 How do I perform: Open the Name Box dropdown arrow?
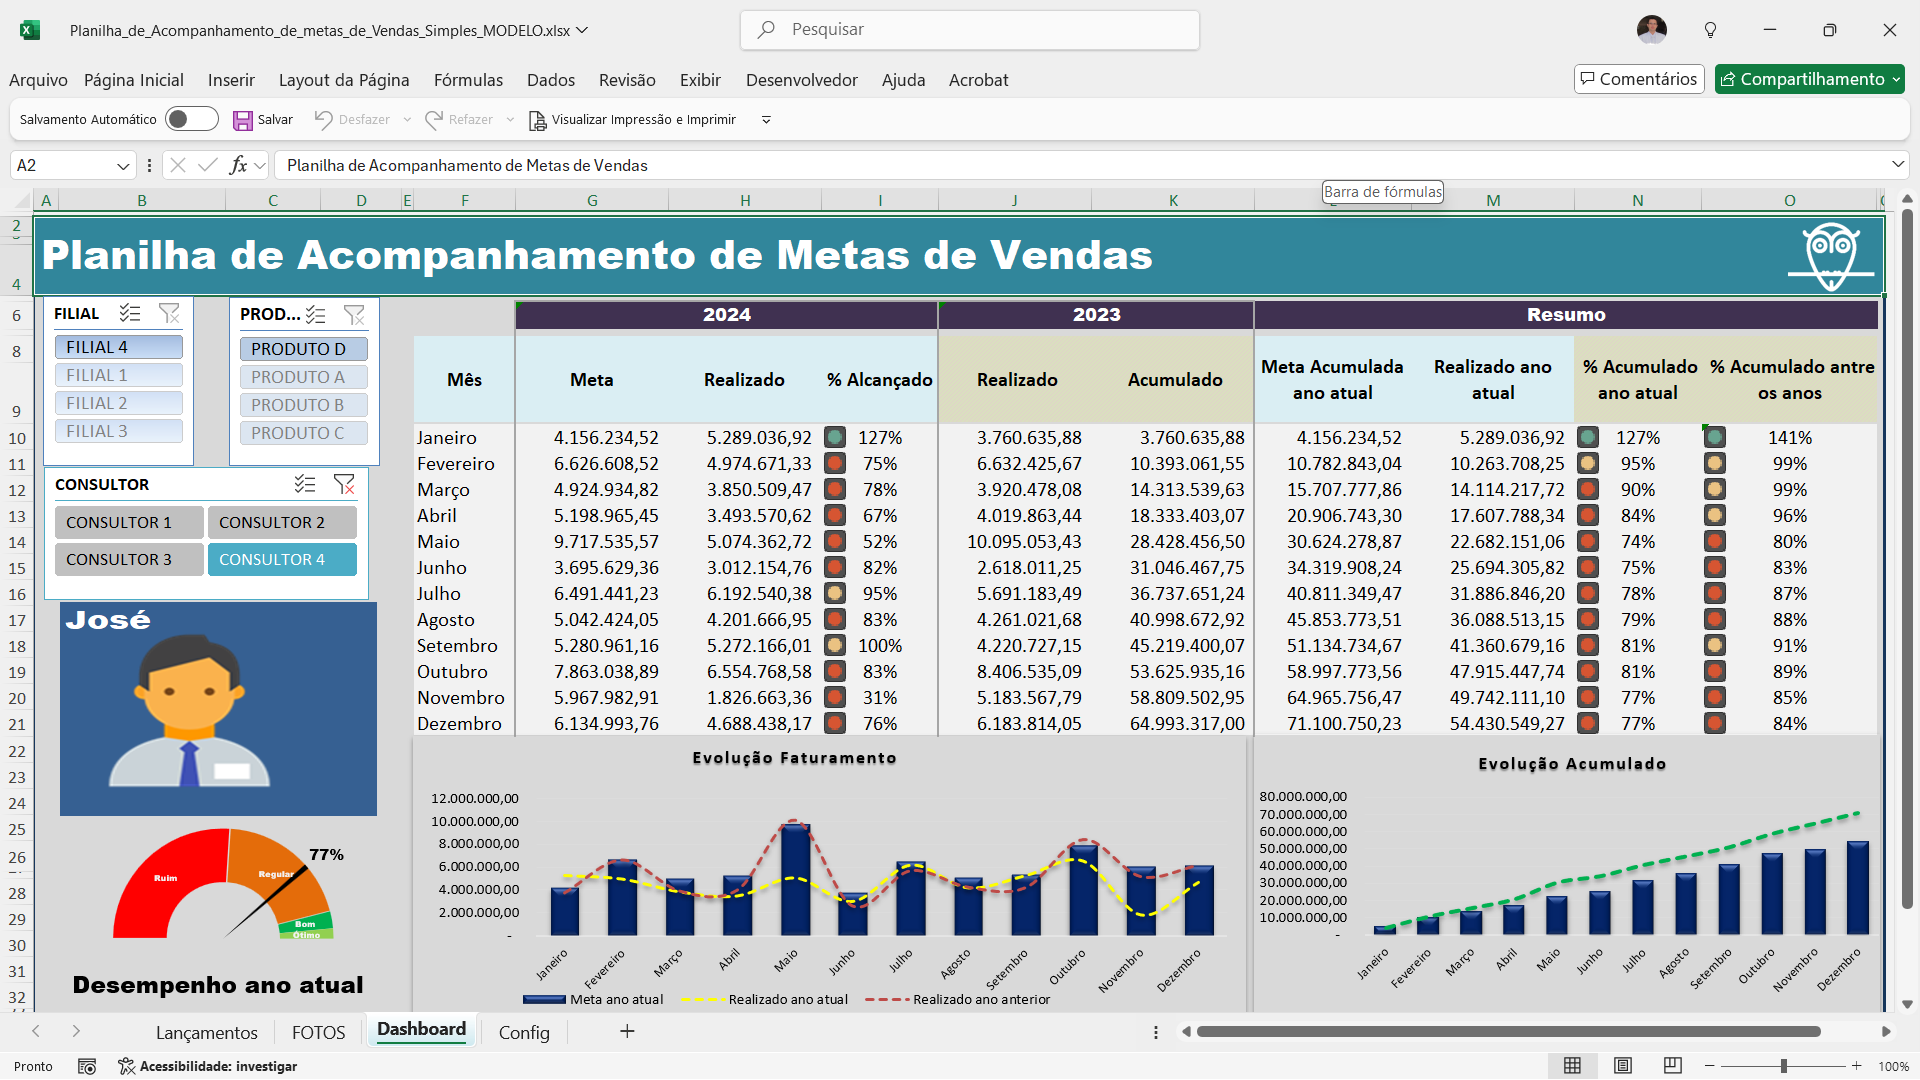123,166
